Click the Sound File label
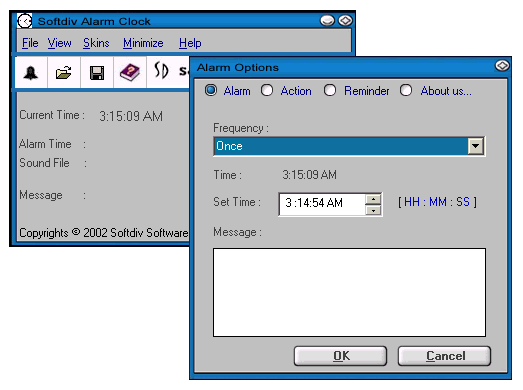The width and height of the screenshot is (523, 390). pos(44,163)
